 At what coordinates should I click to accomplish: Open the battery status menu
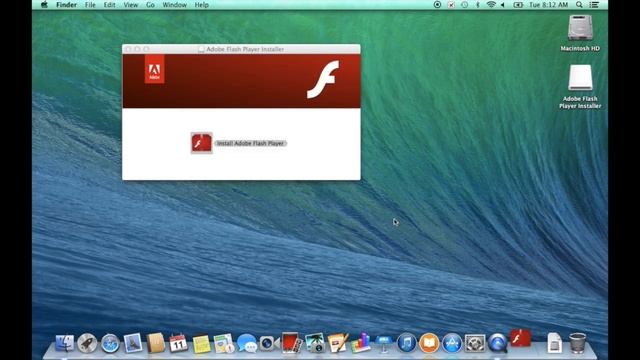pos(518,5)
